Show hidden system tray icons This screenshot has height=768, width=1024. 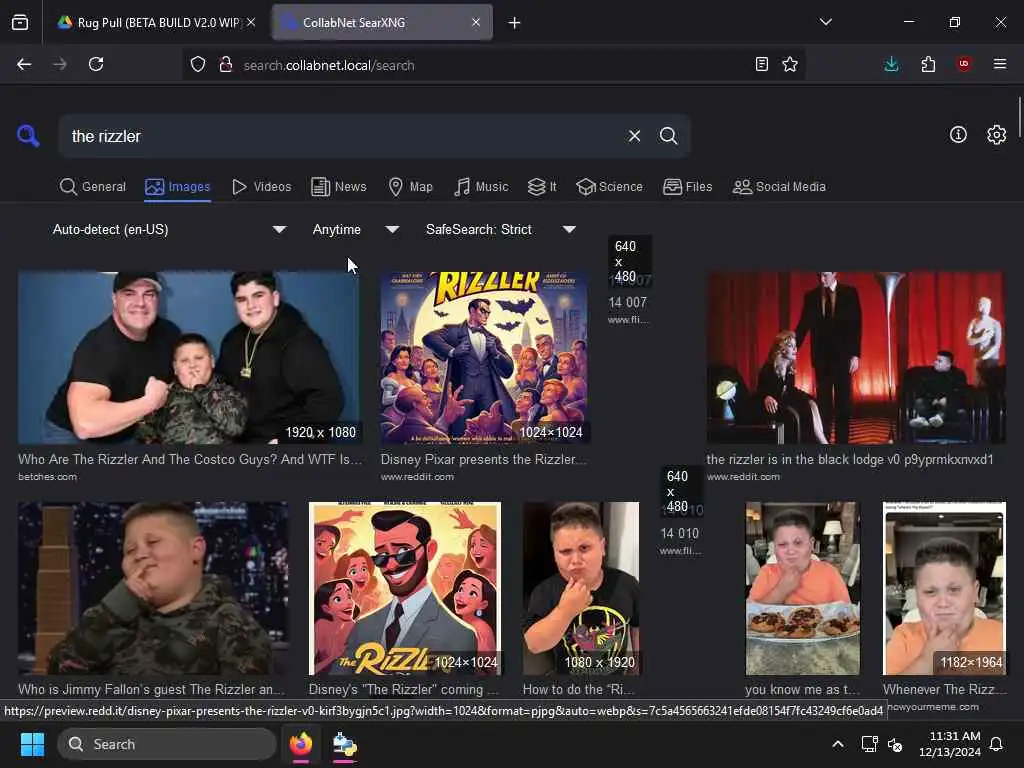(838, 744)
